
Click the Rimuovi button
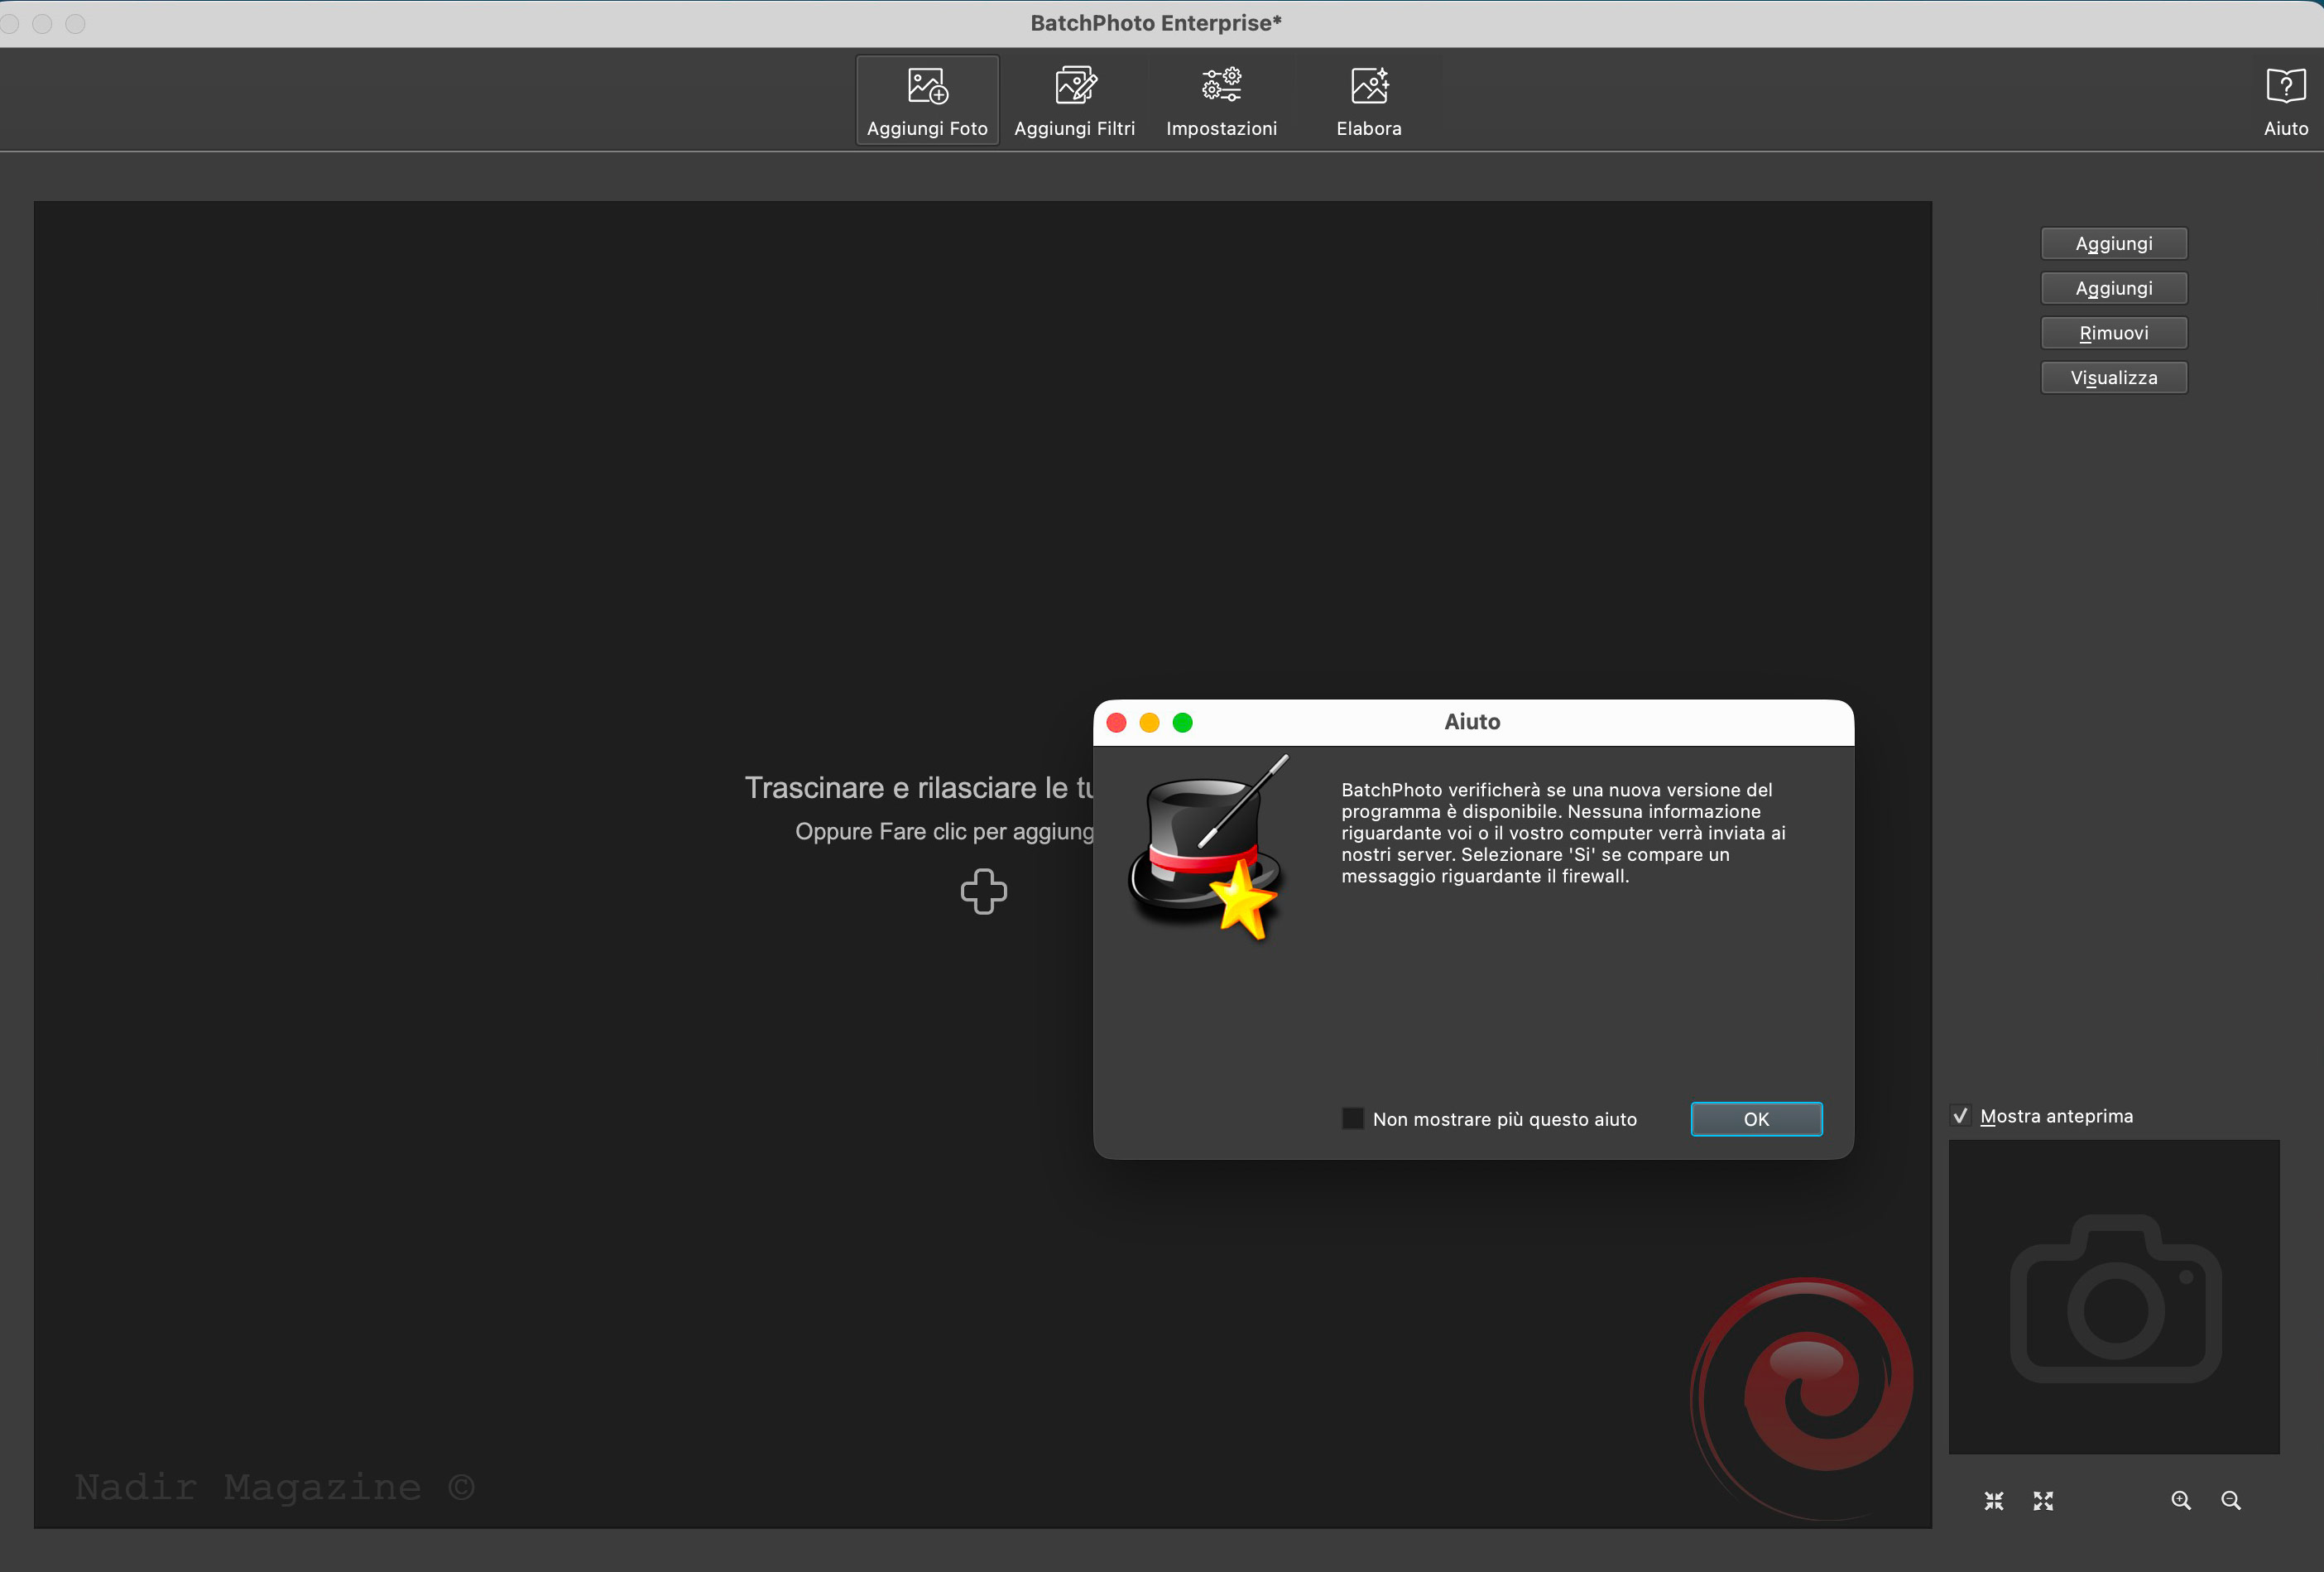click(2113, 333)
